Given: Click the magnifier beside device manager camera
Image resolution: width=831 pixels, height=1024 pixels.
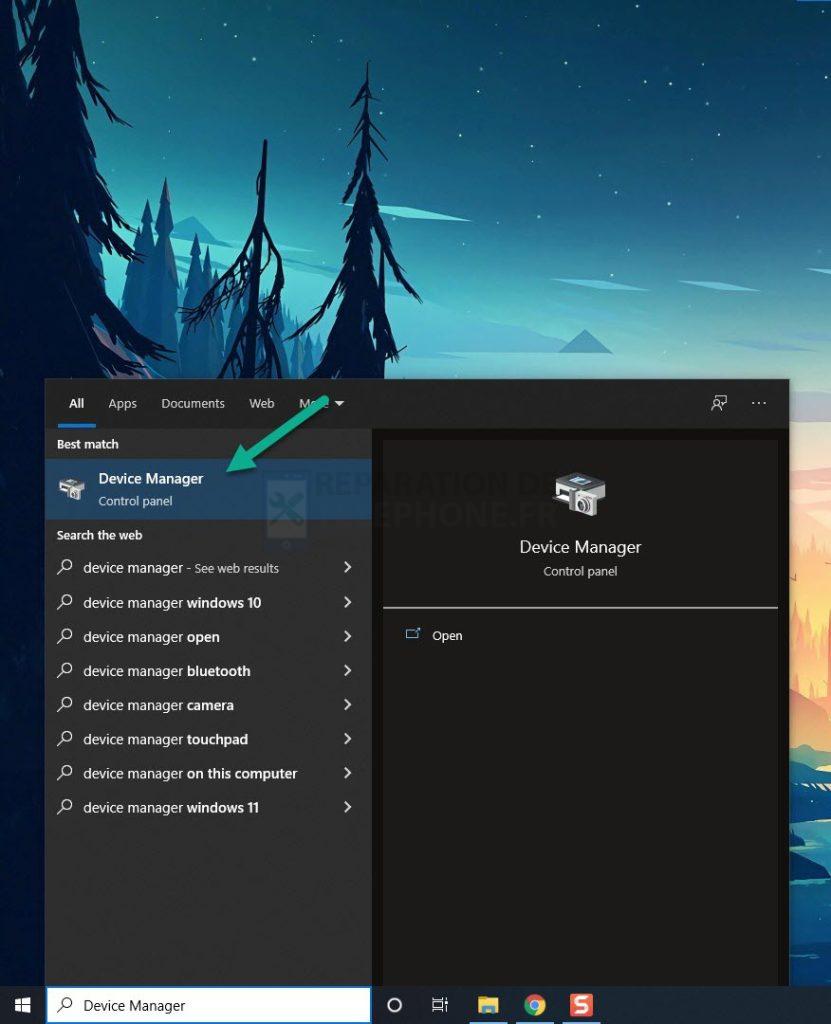Looking at the screenshot, I should pyautogui.click(x=65, y=705).
